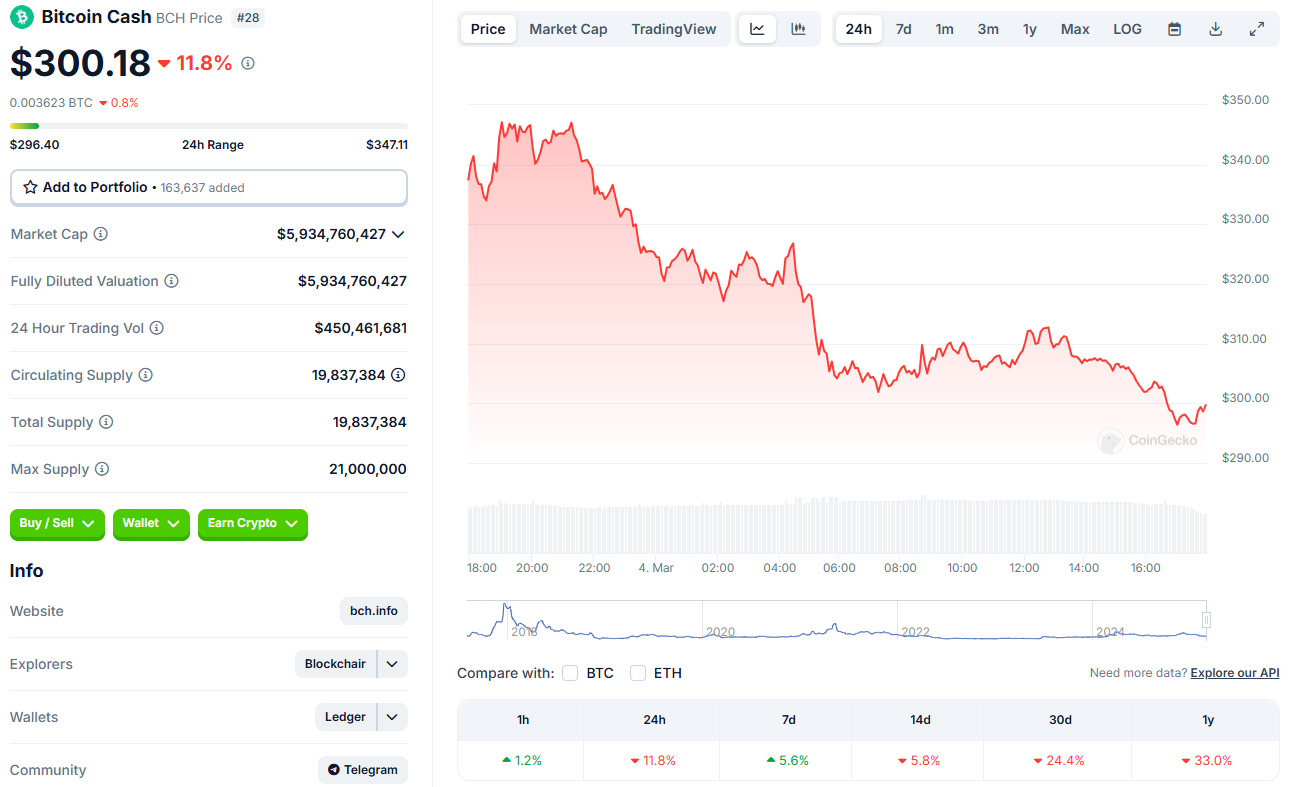Viewport: 1302px width, 787px height.
Task: Open the bch.info website link
Action: pos(374,611)
